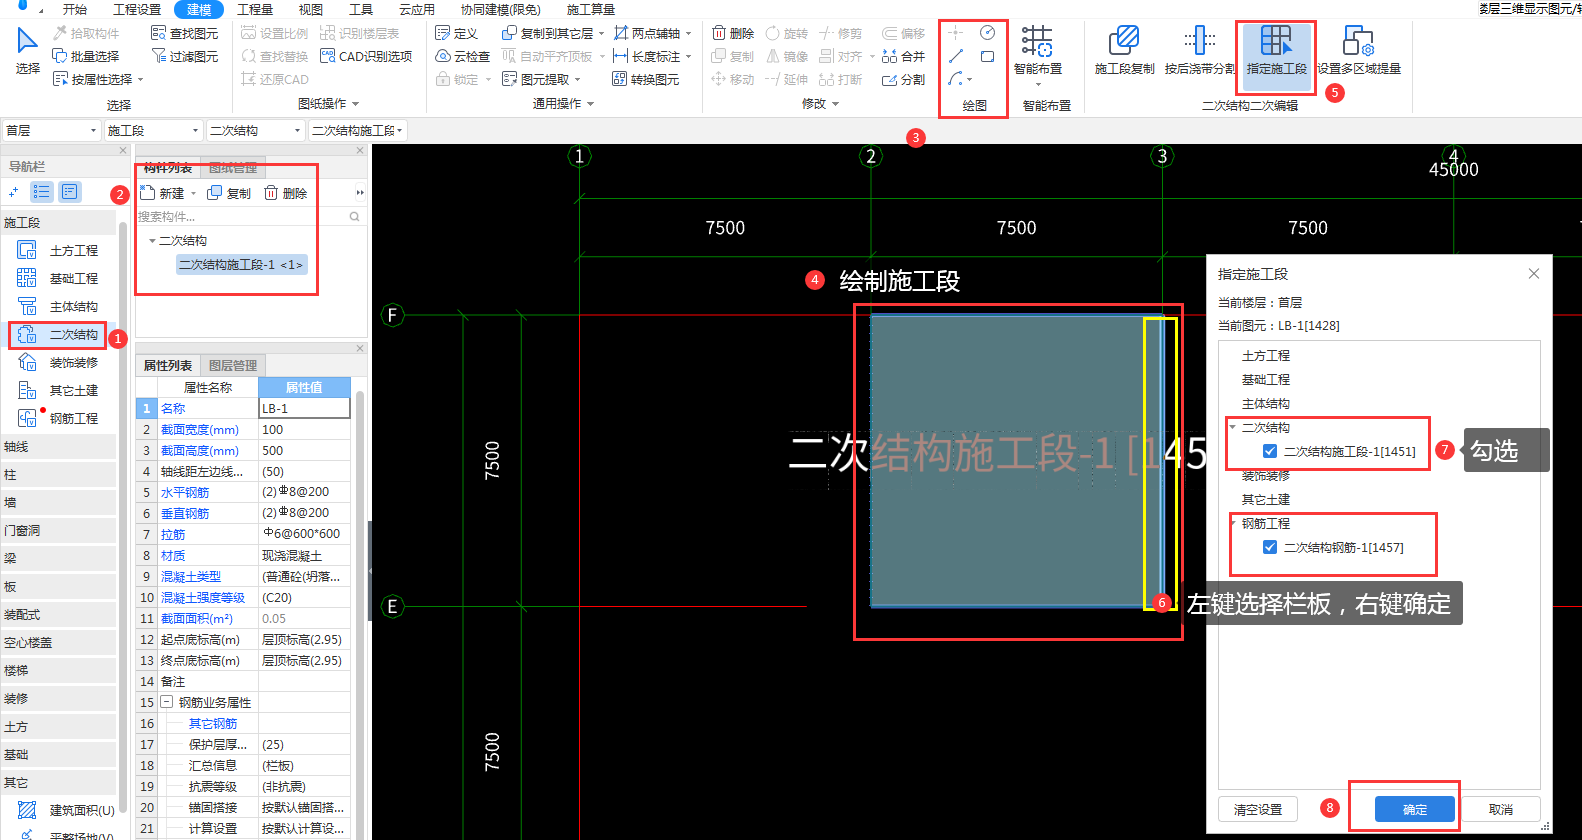
Task: Toggle 二次结构施工段-1[1451] checkbox
Action: [x=1270, y=452]
